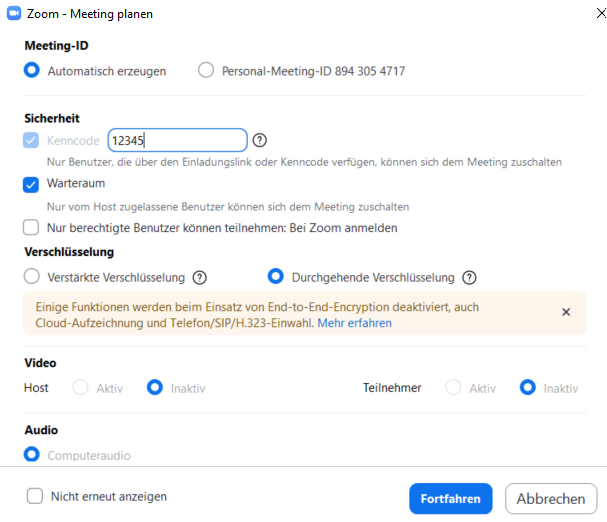Viewport: 607px width, 522px height.
Task: Click the Audio section heading
Action: (x=41, y=430)
